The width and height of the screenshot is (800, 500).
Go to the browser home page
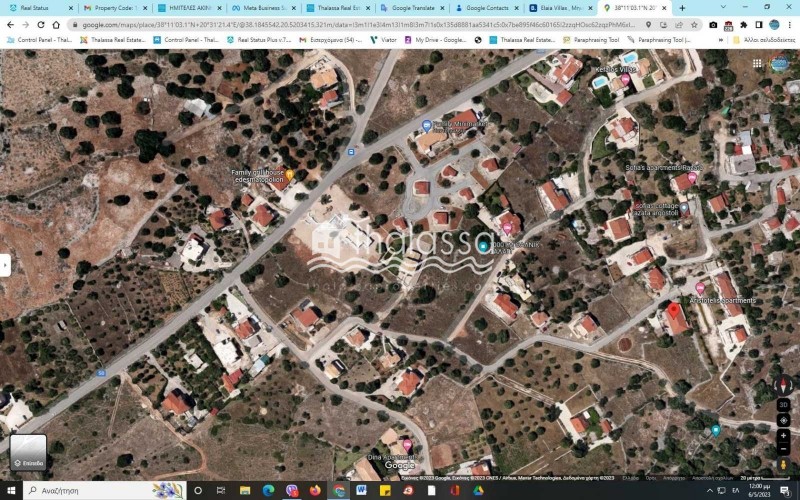56,24
